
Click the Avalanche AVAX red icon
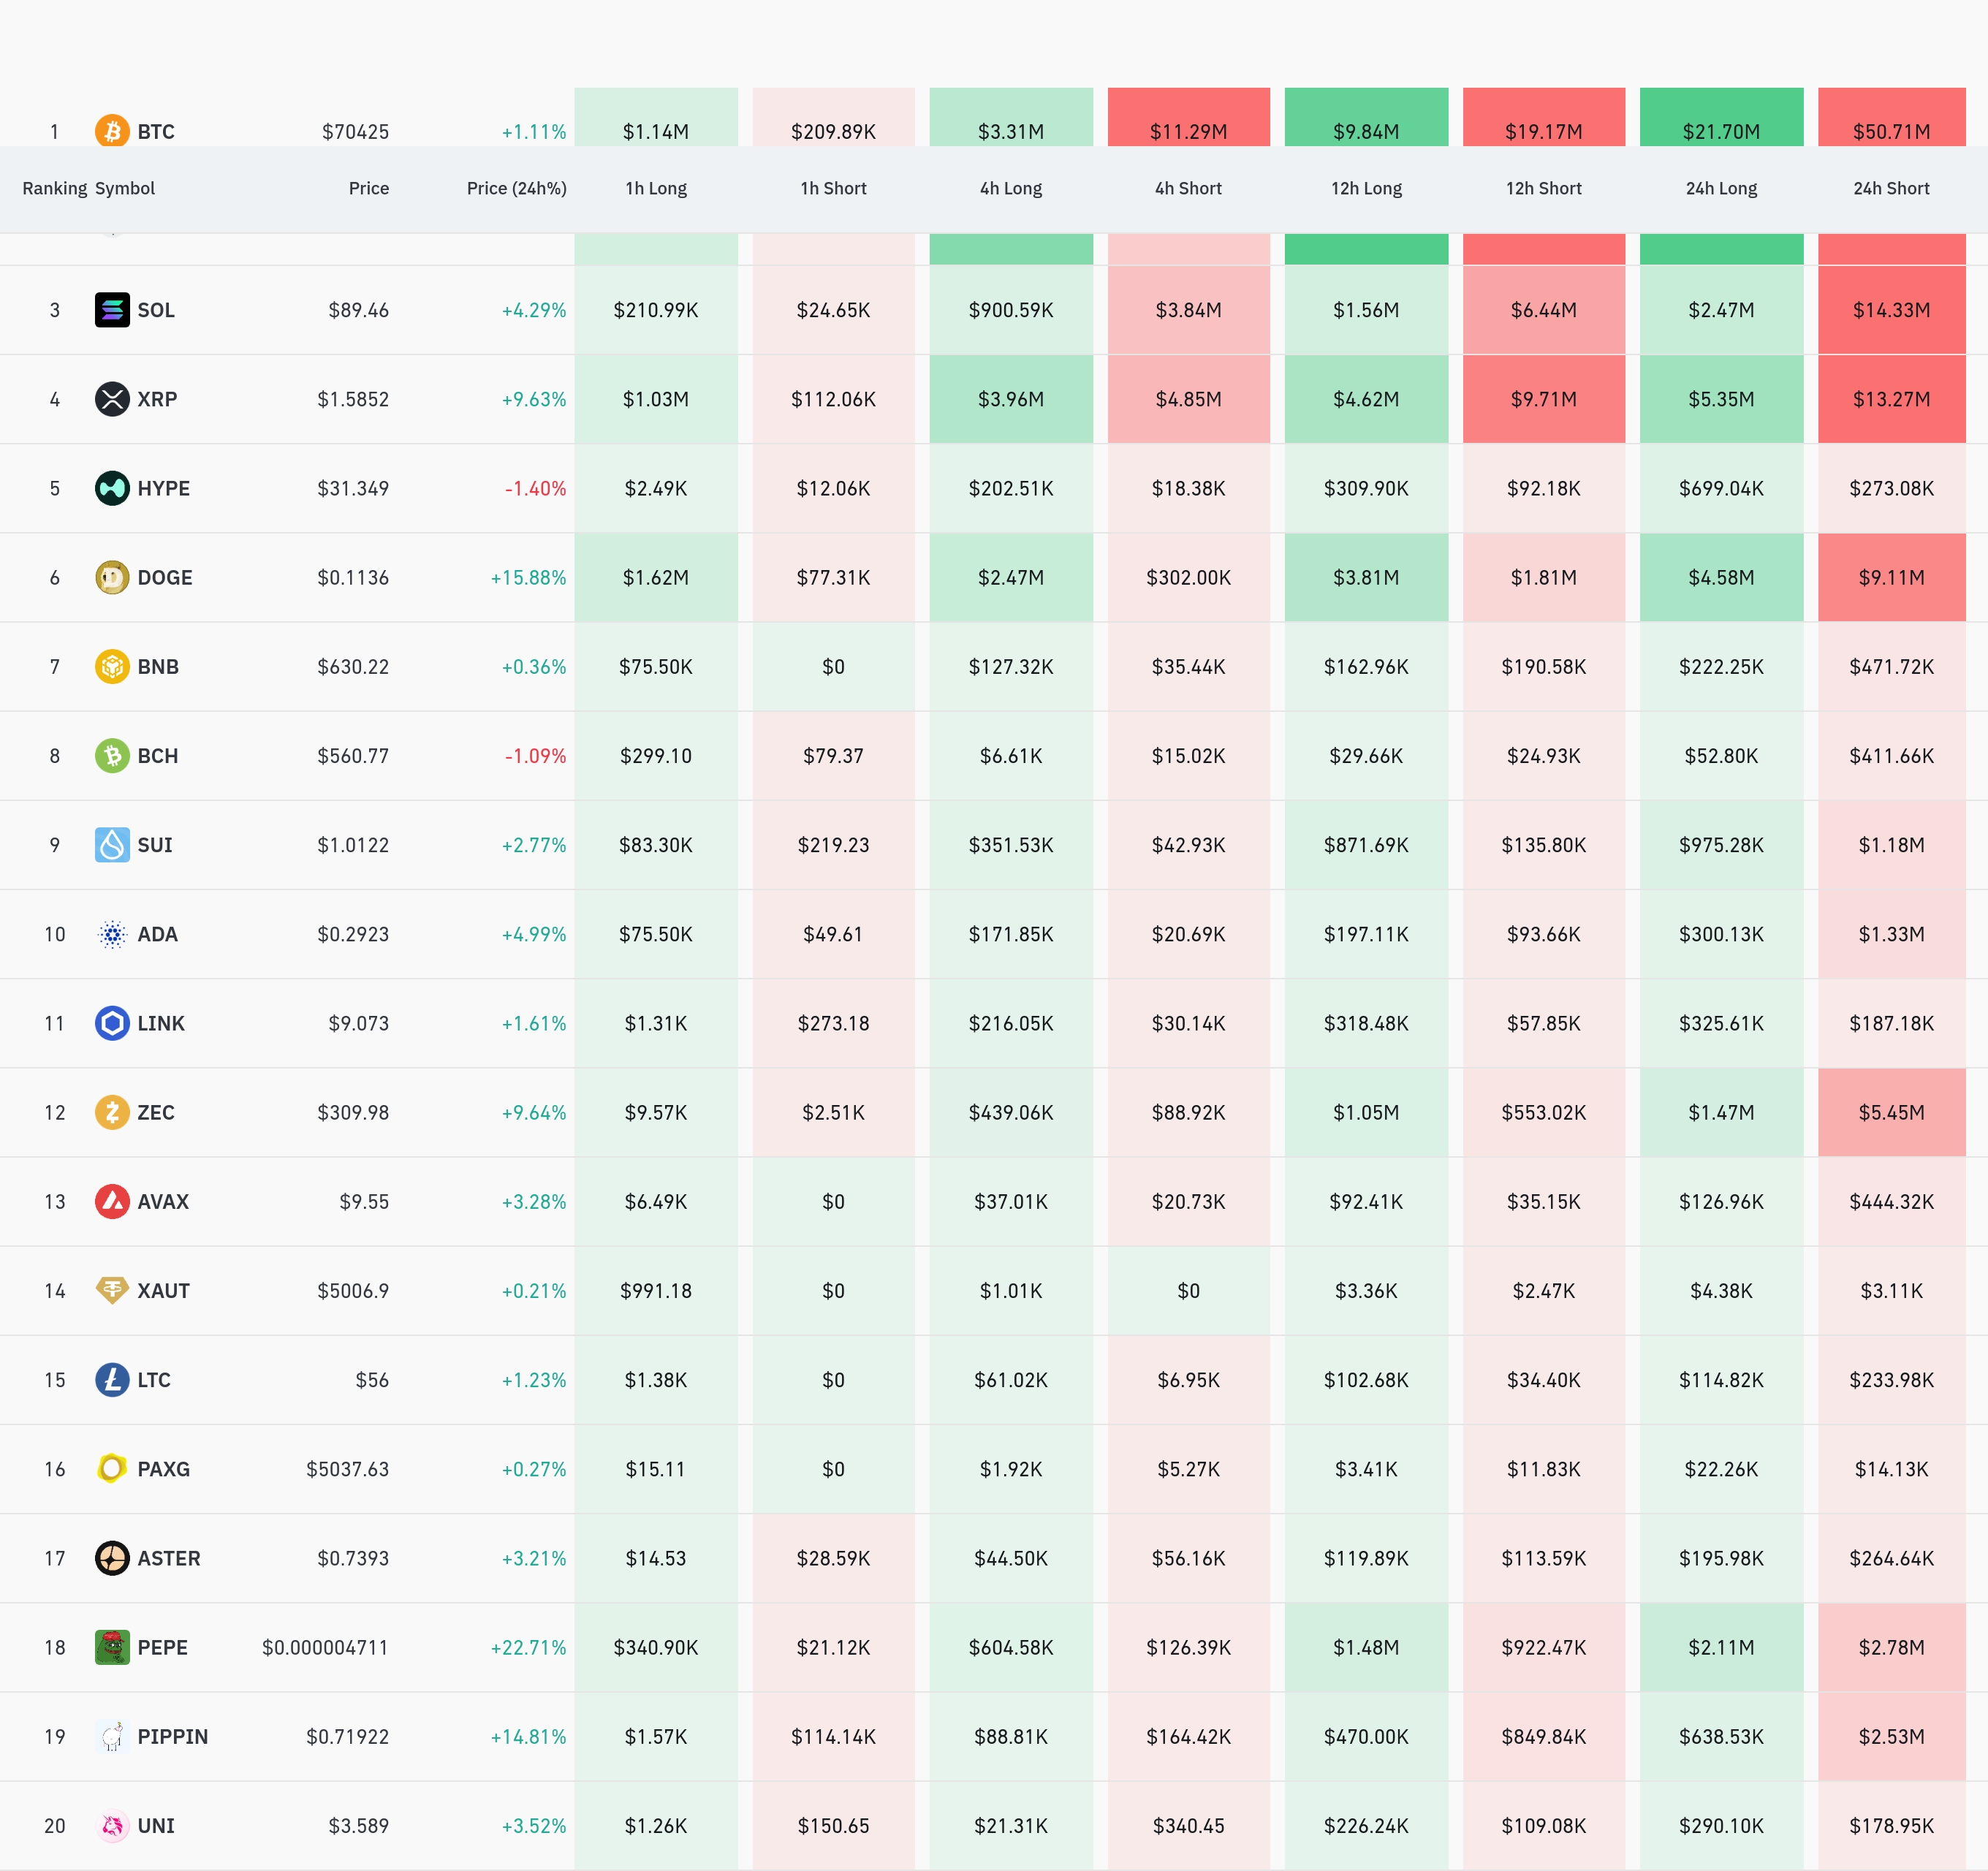112,1201
